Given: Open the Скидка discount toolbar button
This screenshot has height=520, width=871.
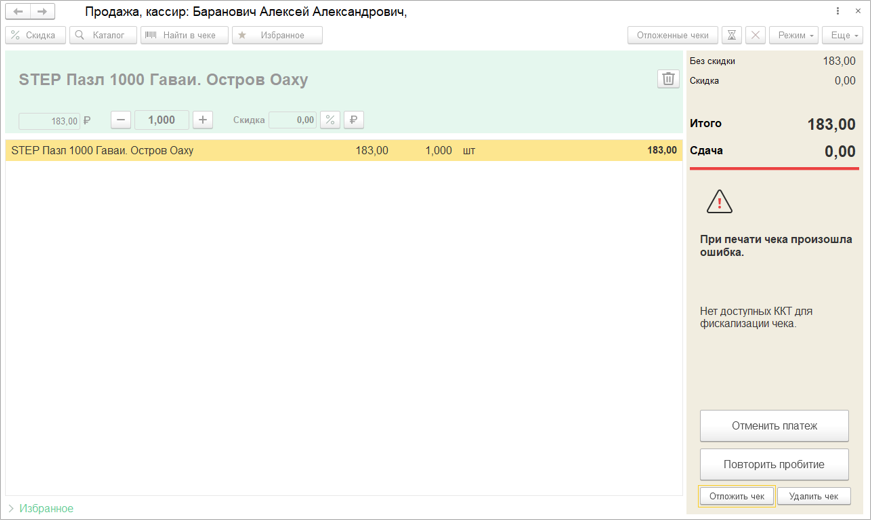Looking at the screenshot, I should click(x=36, y=35).
